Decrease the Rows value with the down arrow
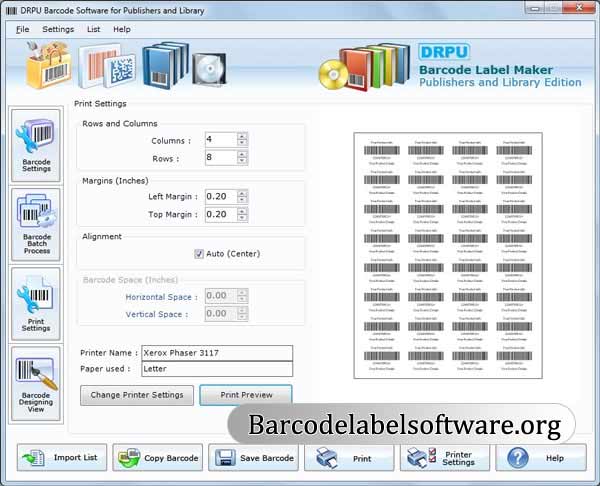 (242, 161)
